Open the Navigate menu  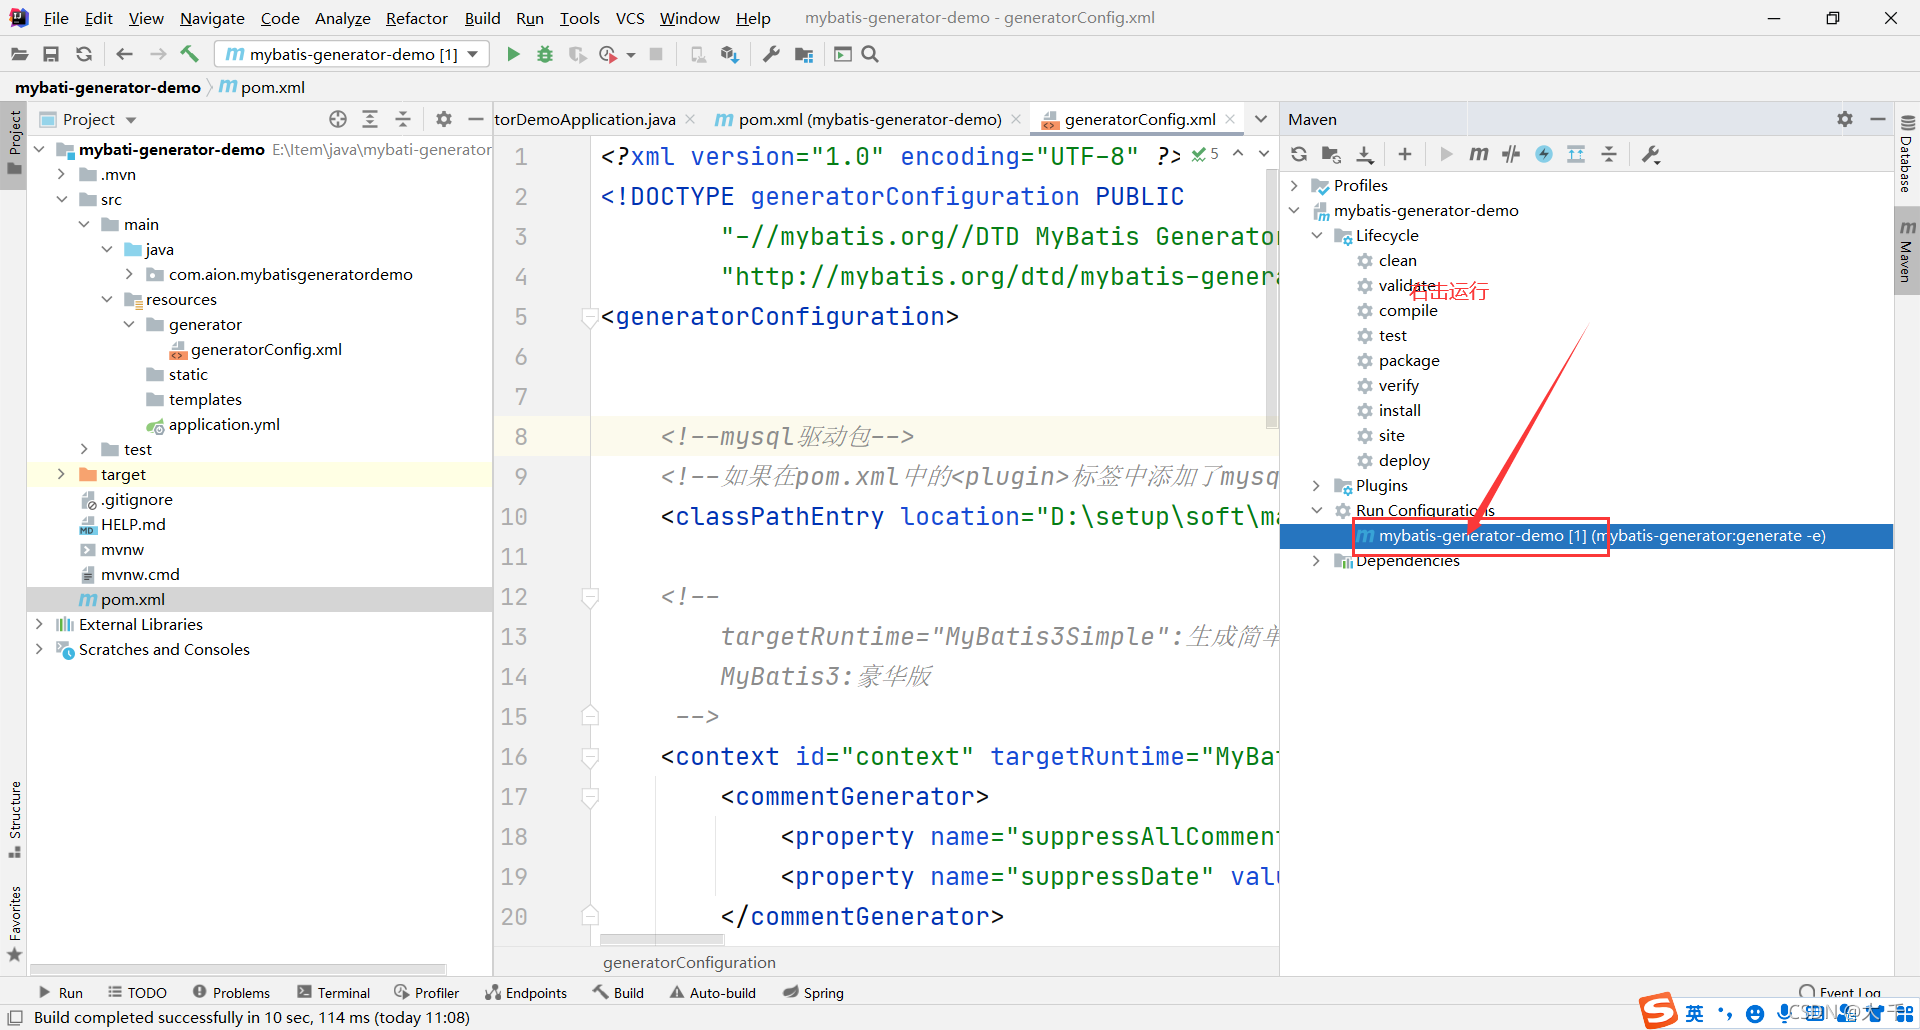[212, 18]
